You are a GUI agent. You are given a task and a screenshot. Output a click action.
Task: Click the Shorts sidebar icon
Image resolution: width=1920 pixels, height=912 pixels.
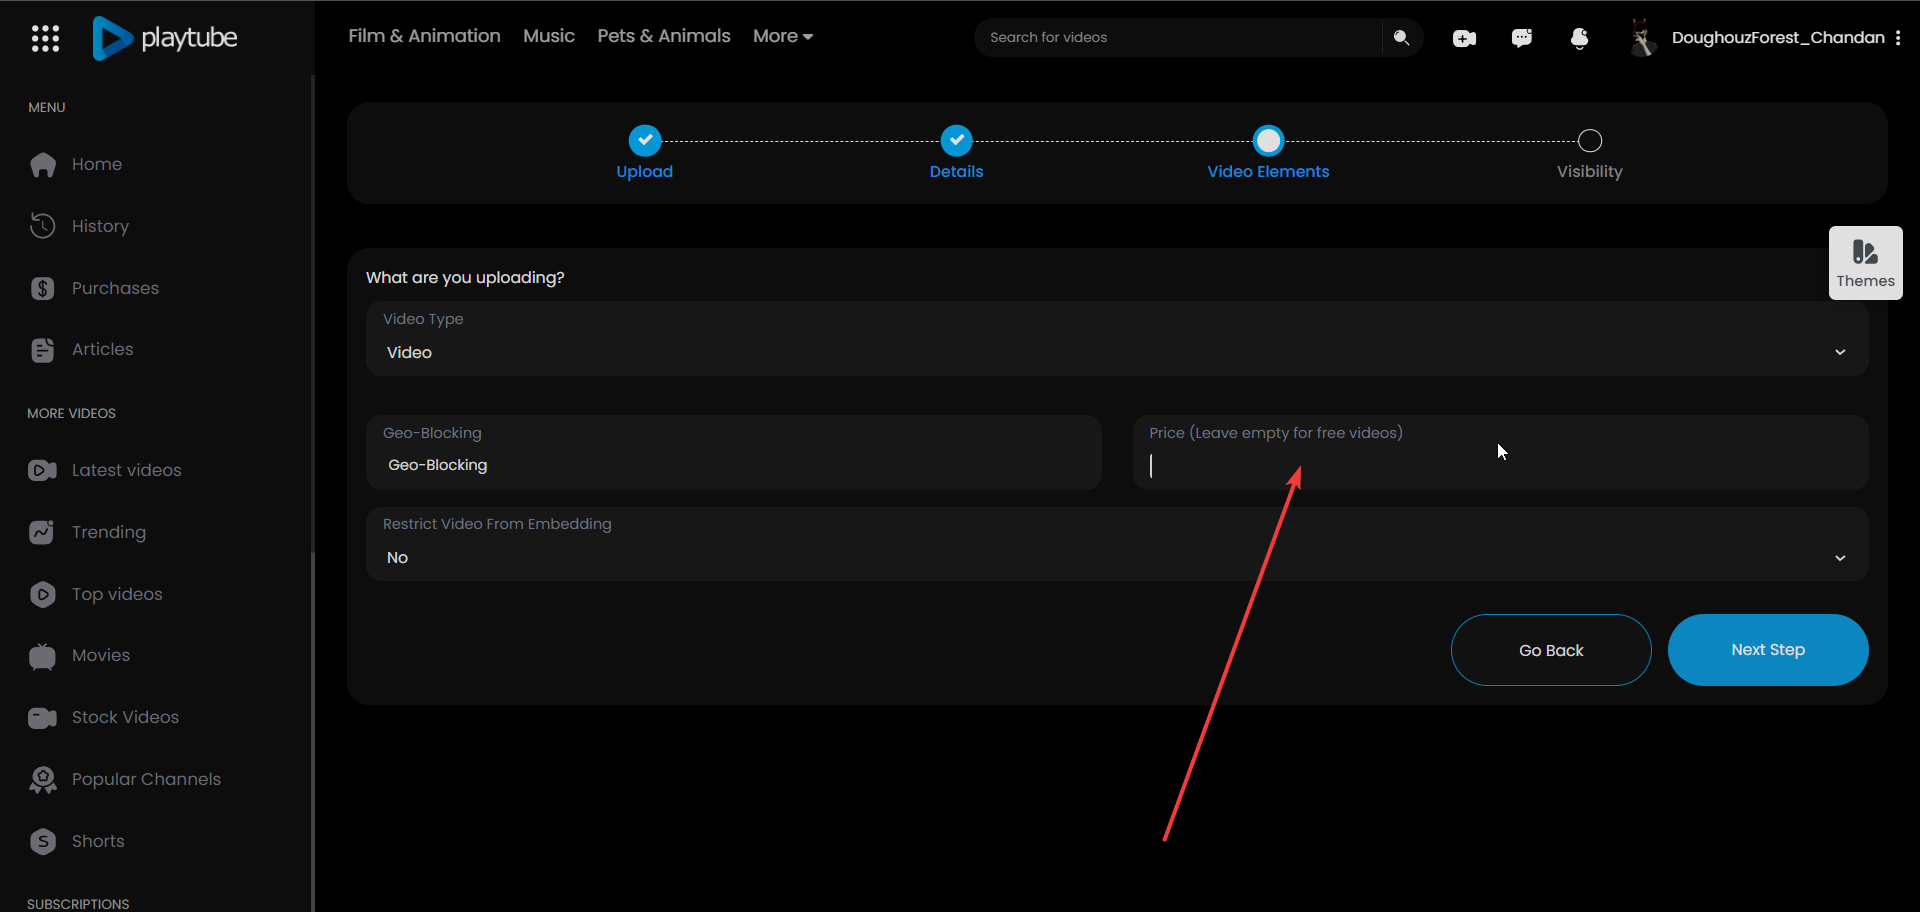[42, 841]
